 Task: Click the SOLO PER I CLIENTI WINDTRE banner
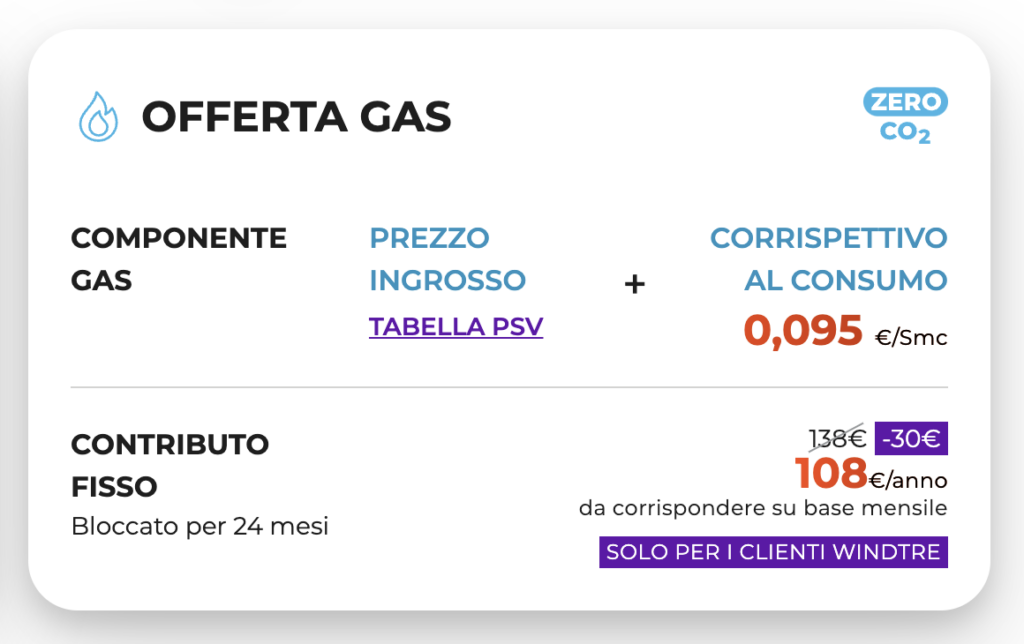(x=773, y=552)
